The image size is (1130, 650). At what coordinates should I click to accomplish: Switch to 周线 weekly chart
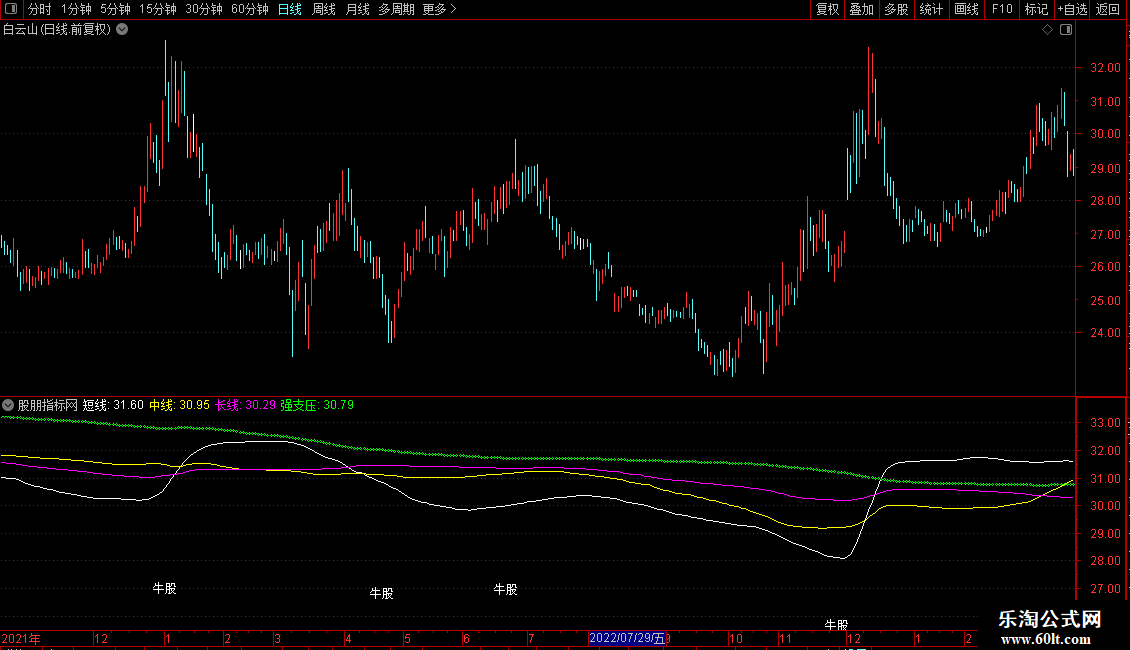(324, 9)
